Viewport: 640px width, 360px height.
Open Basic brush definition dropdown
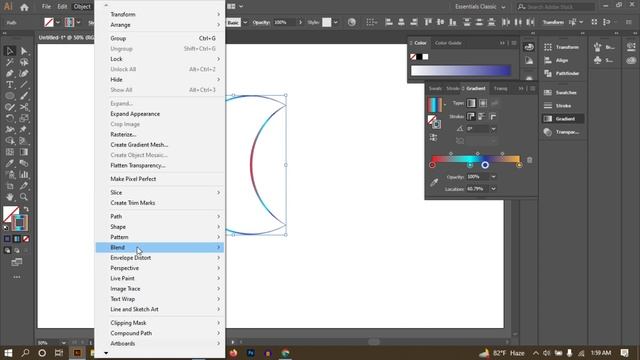(245, 22)
